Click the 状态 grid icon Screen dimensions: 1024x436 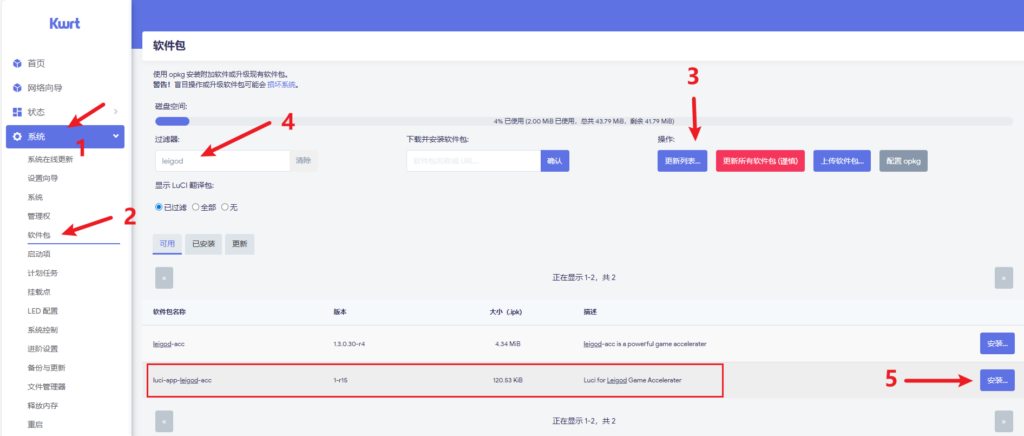click(x=17, y=111)
